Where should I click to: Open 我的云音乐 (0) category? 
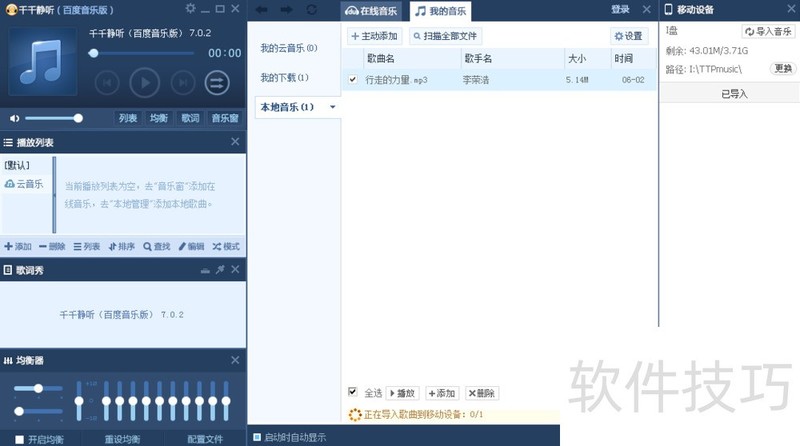[289, 48]
